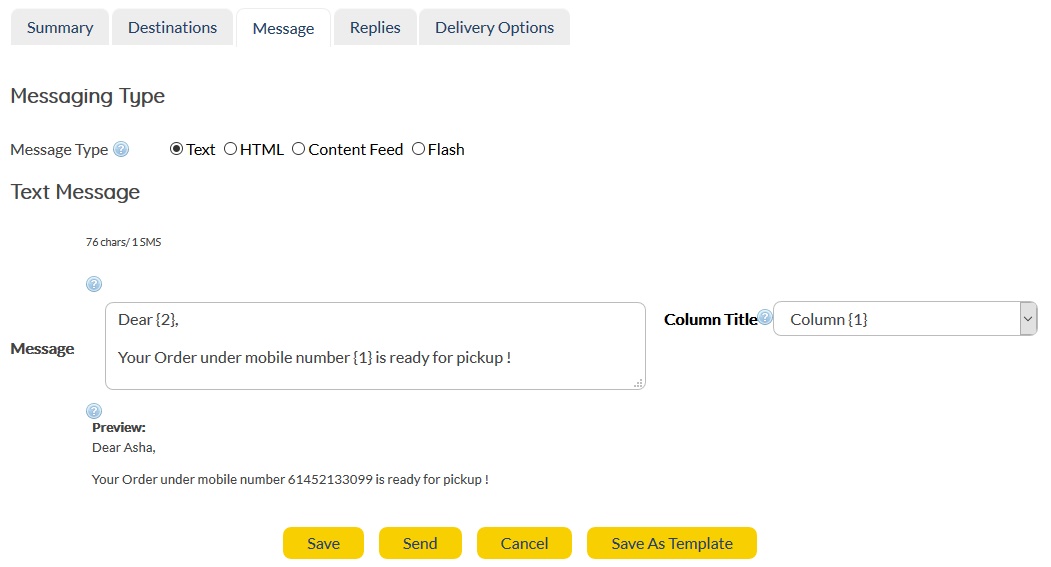The height and width of the screenshot is (567, 1051).
Task: Select the HTML message type radio
Action: 231,149
